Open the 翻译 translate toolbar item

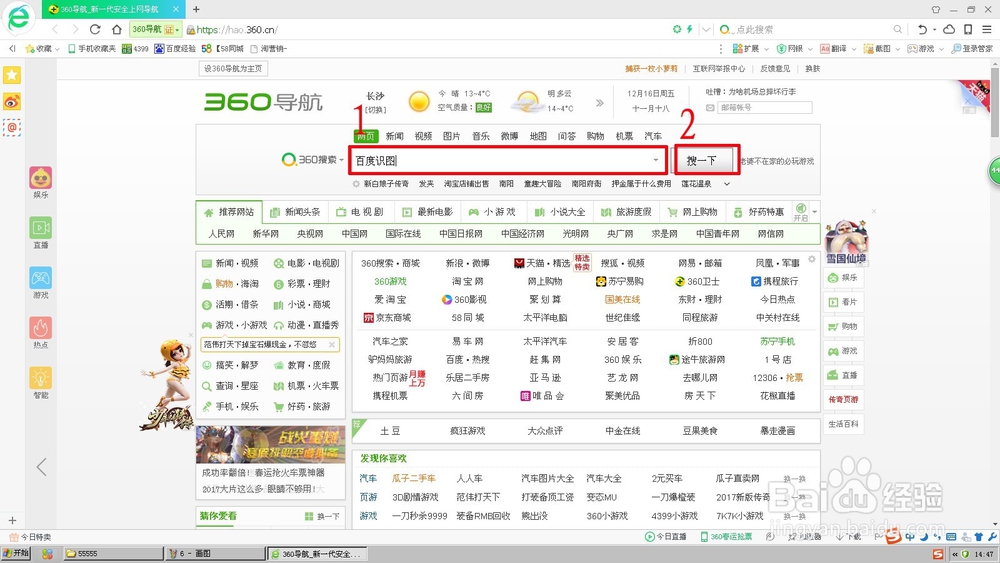tap(834, 48)
